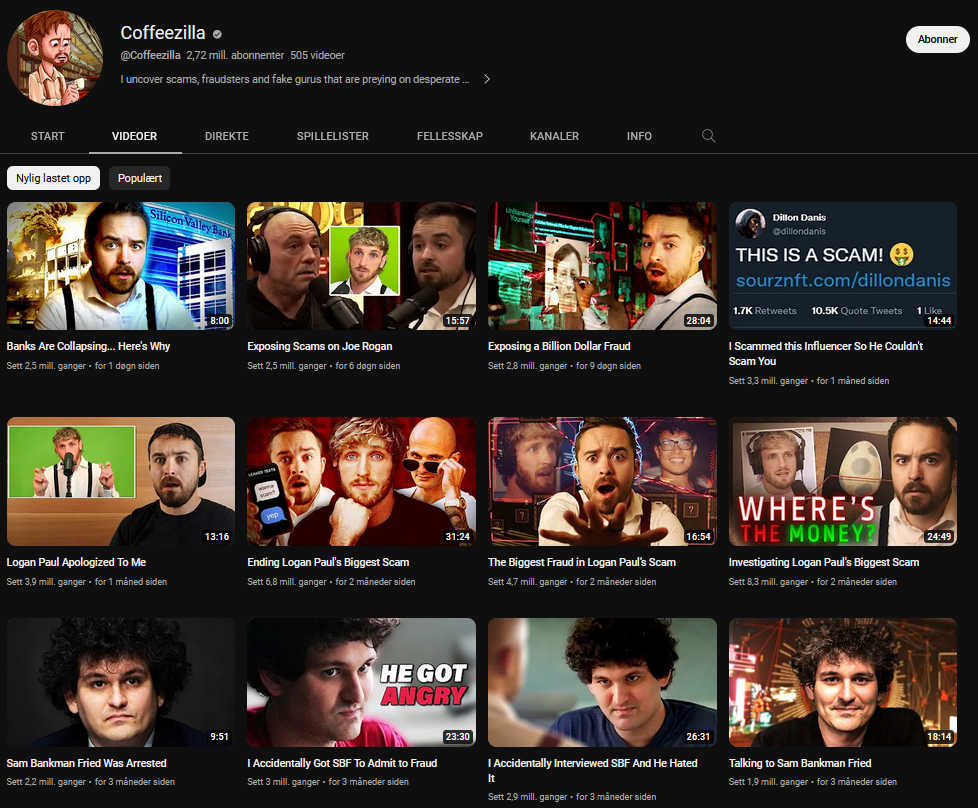Select the 'Nylig lastet opp' filter chip
This screenshot has width=978, height=808.
click(53, 178)
